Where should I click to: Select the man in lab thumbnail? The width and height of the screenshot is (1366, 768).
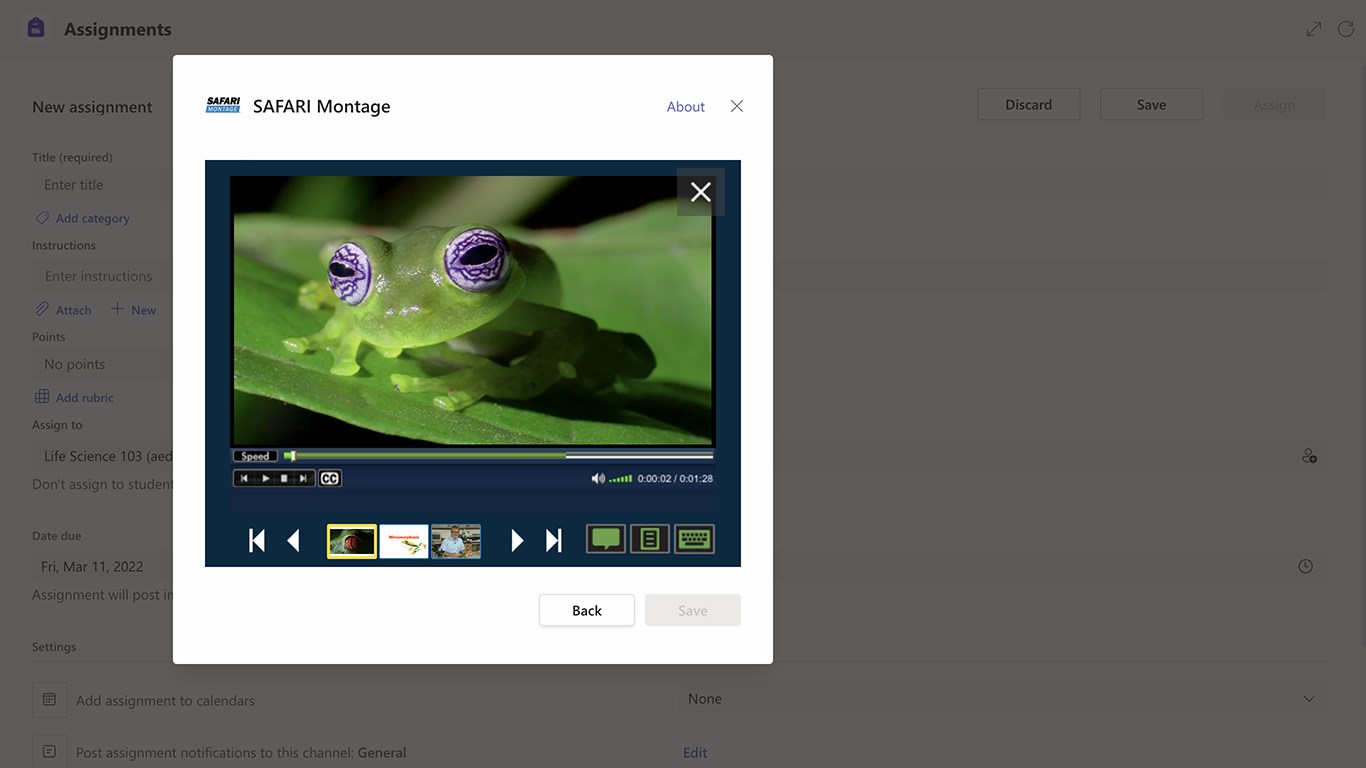pos(456,541)
